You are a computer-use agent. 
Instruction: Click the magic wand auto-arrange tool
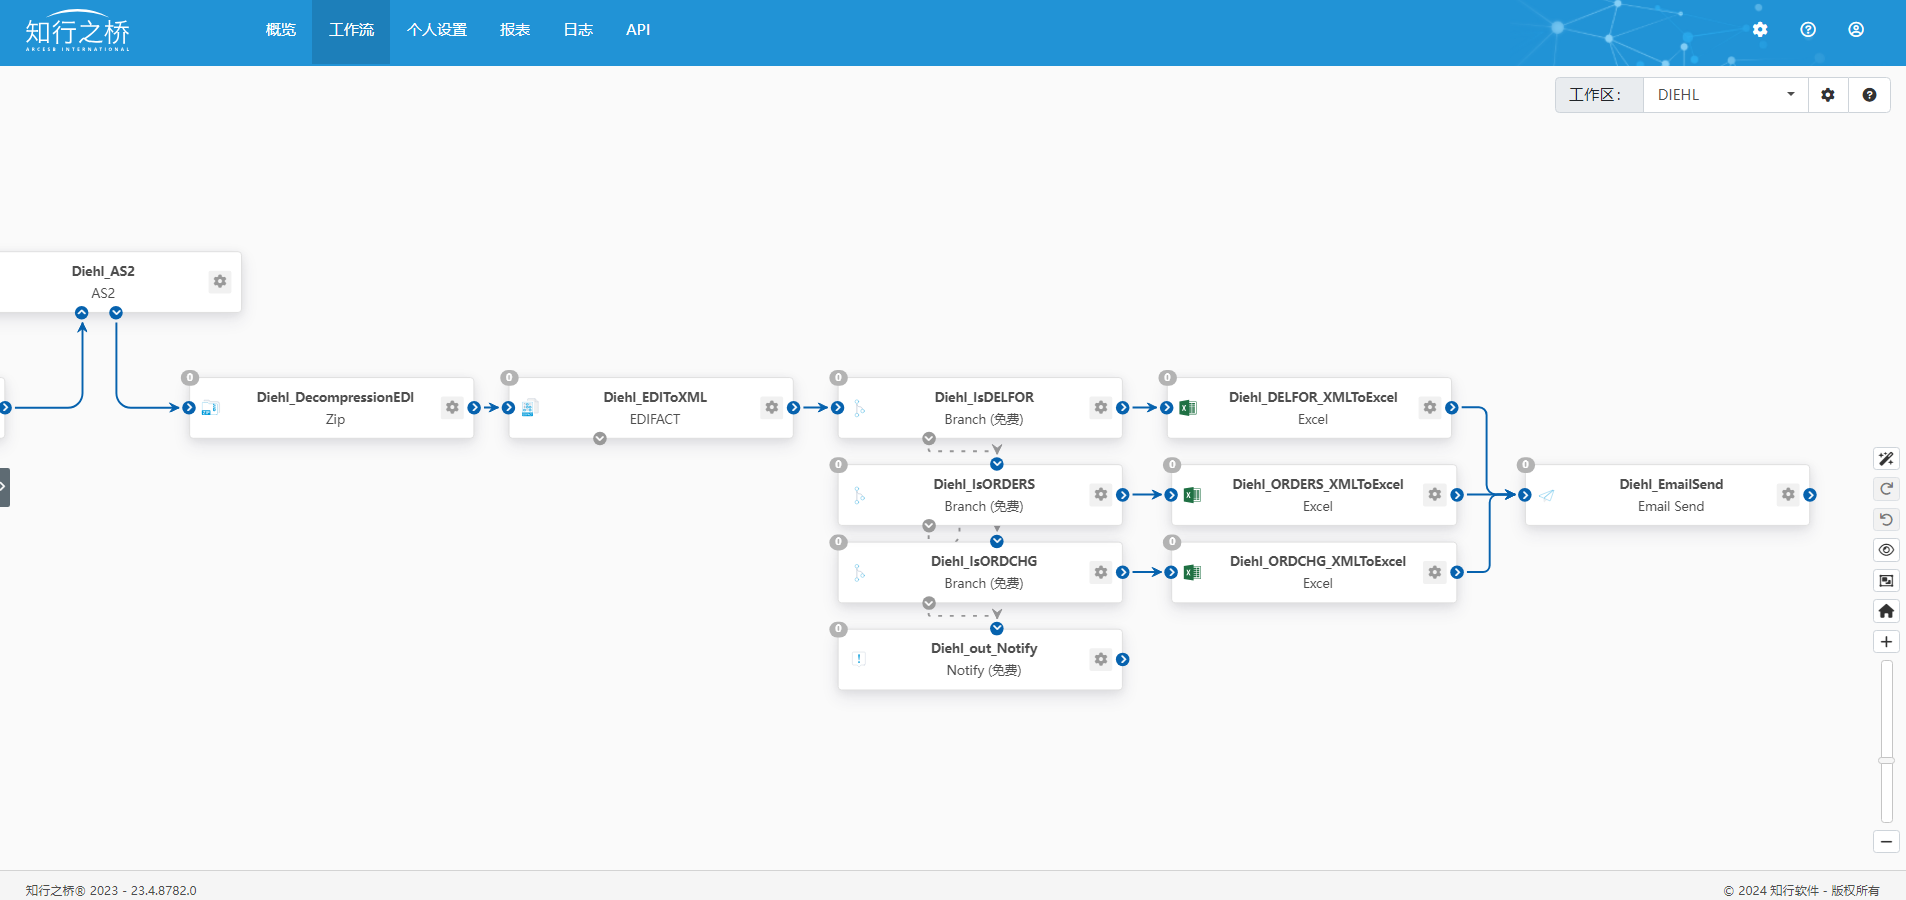tap(1886, 459)
